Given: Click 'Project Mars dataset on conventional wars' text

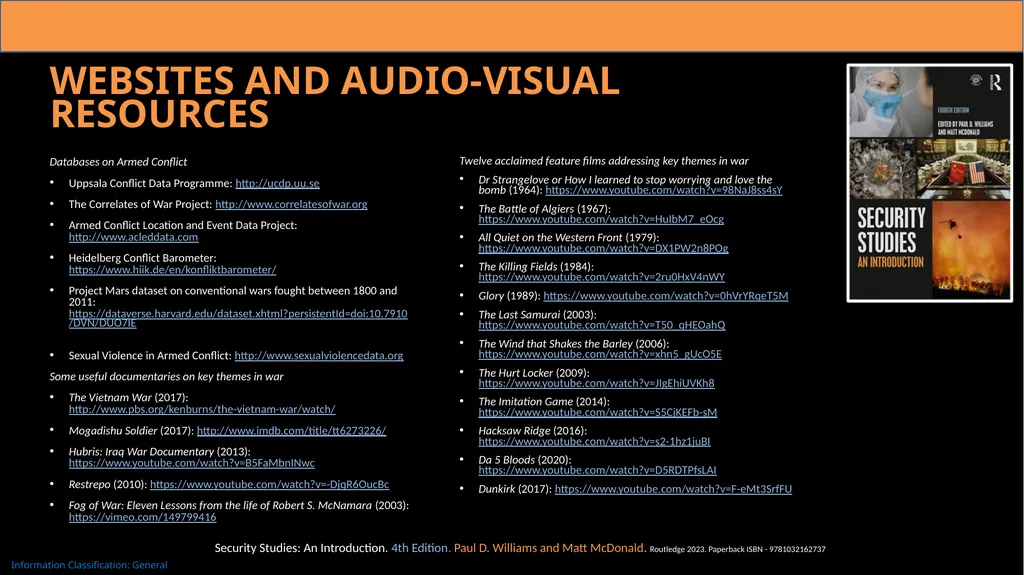Looking at the screenshot, I should point(232,297).
